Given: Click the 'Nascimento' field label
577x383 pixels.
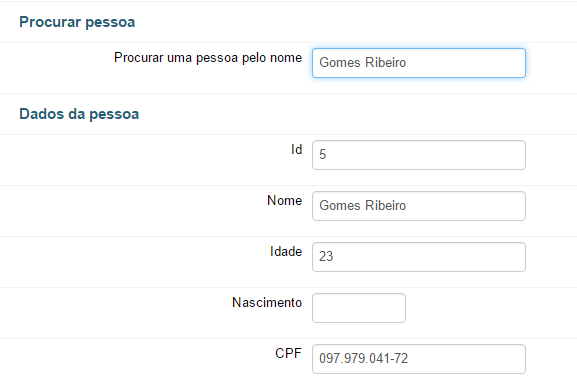Looking at the screenshot, I should (x=267, y=302).
